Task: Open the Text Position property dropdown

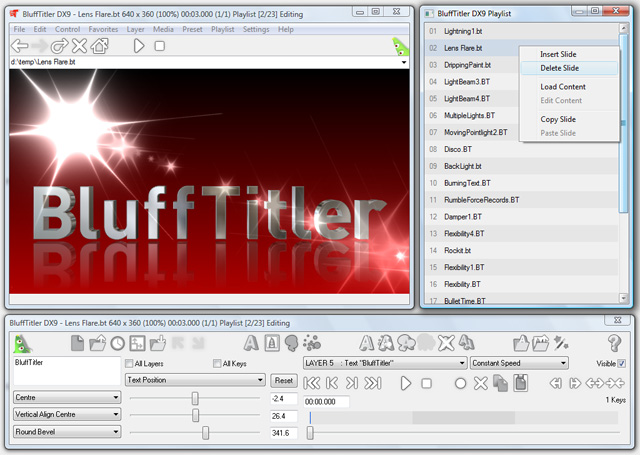Action: 195,380
